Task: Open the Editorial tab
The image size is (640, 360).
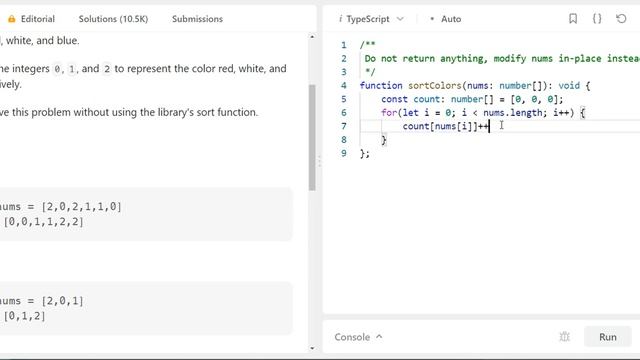Action: click(38, 19)
